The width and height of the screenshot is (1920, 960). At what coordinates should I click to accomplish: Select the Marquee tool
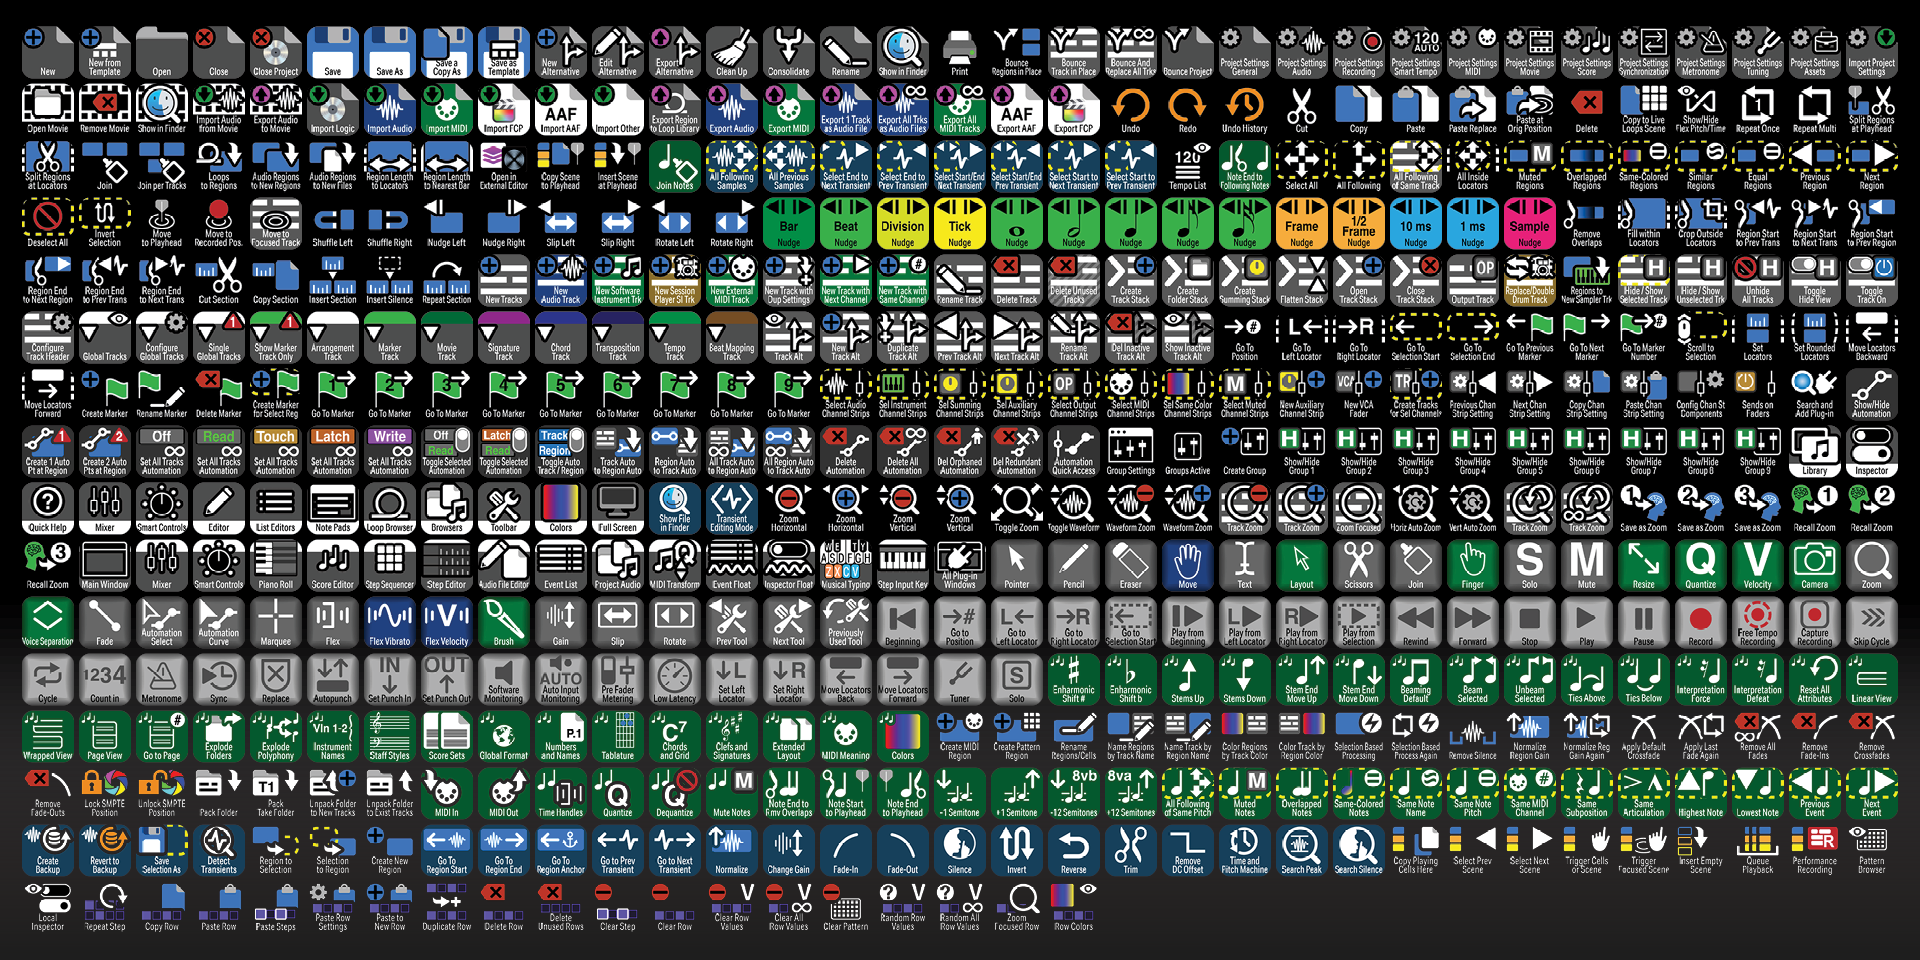click(x=275, y=622)
